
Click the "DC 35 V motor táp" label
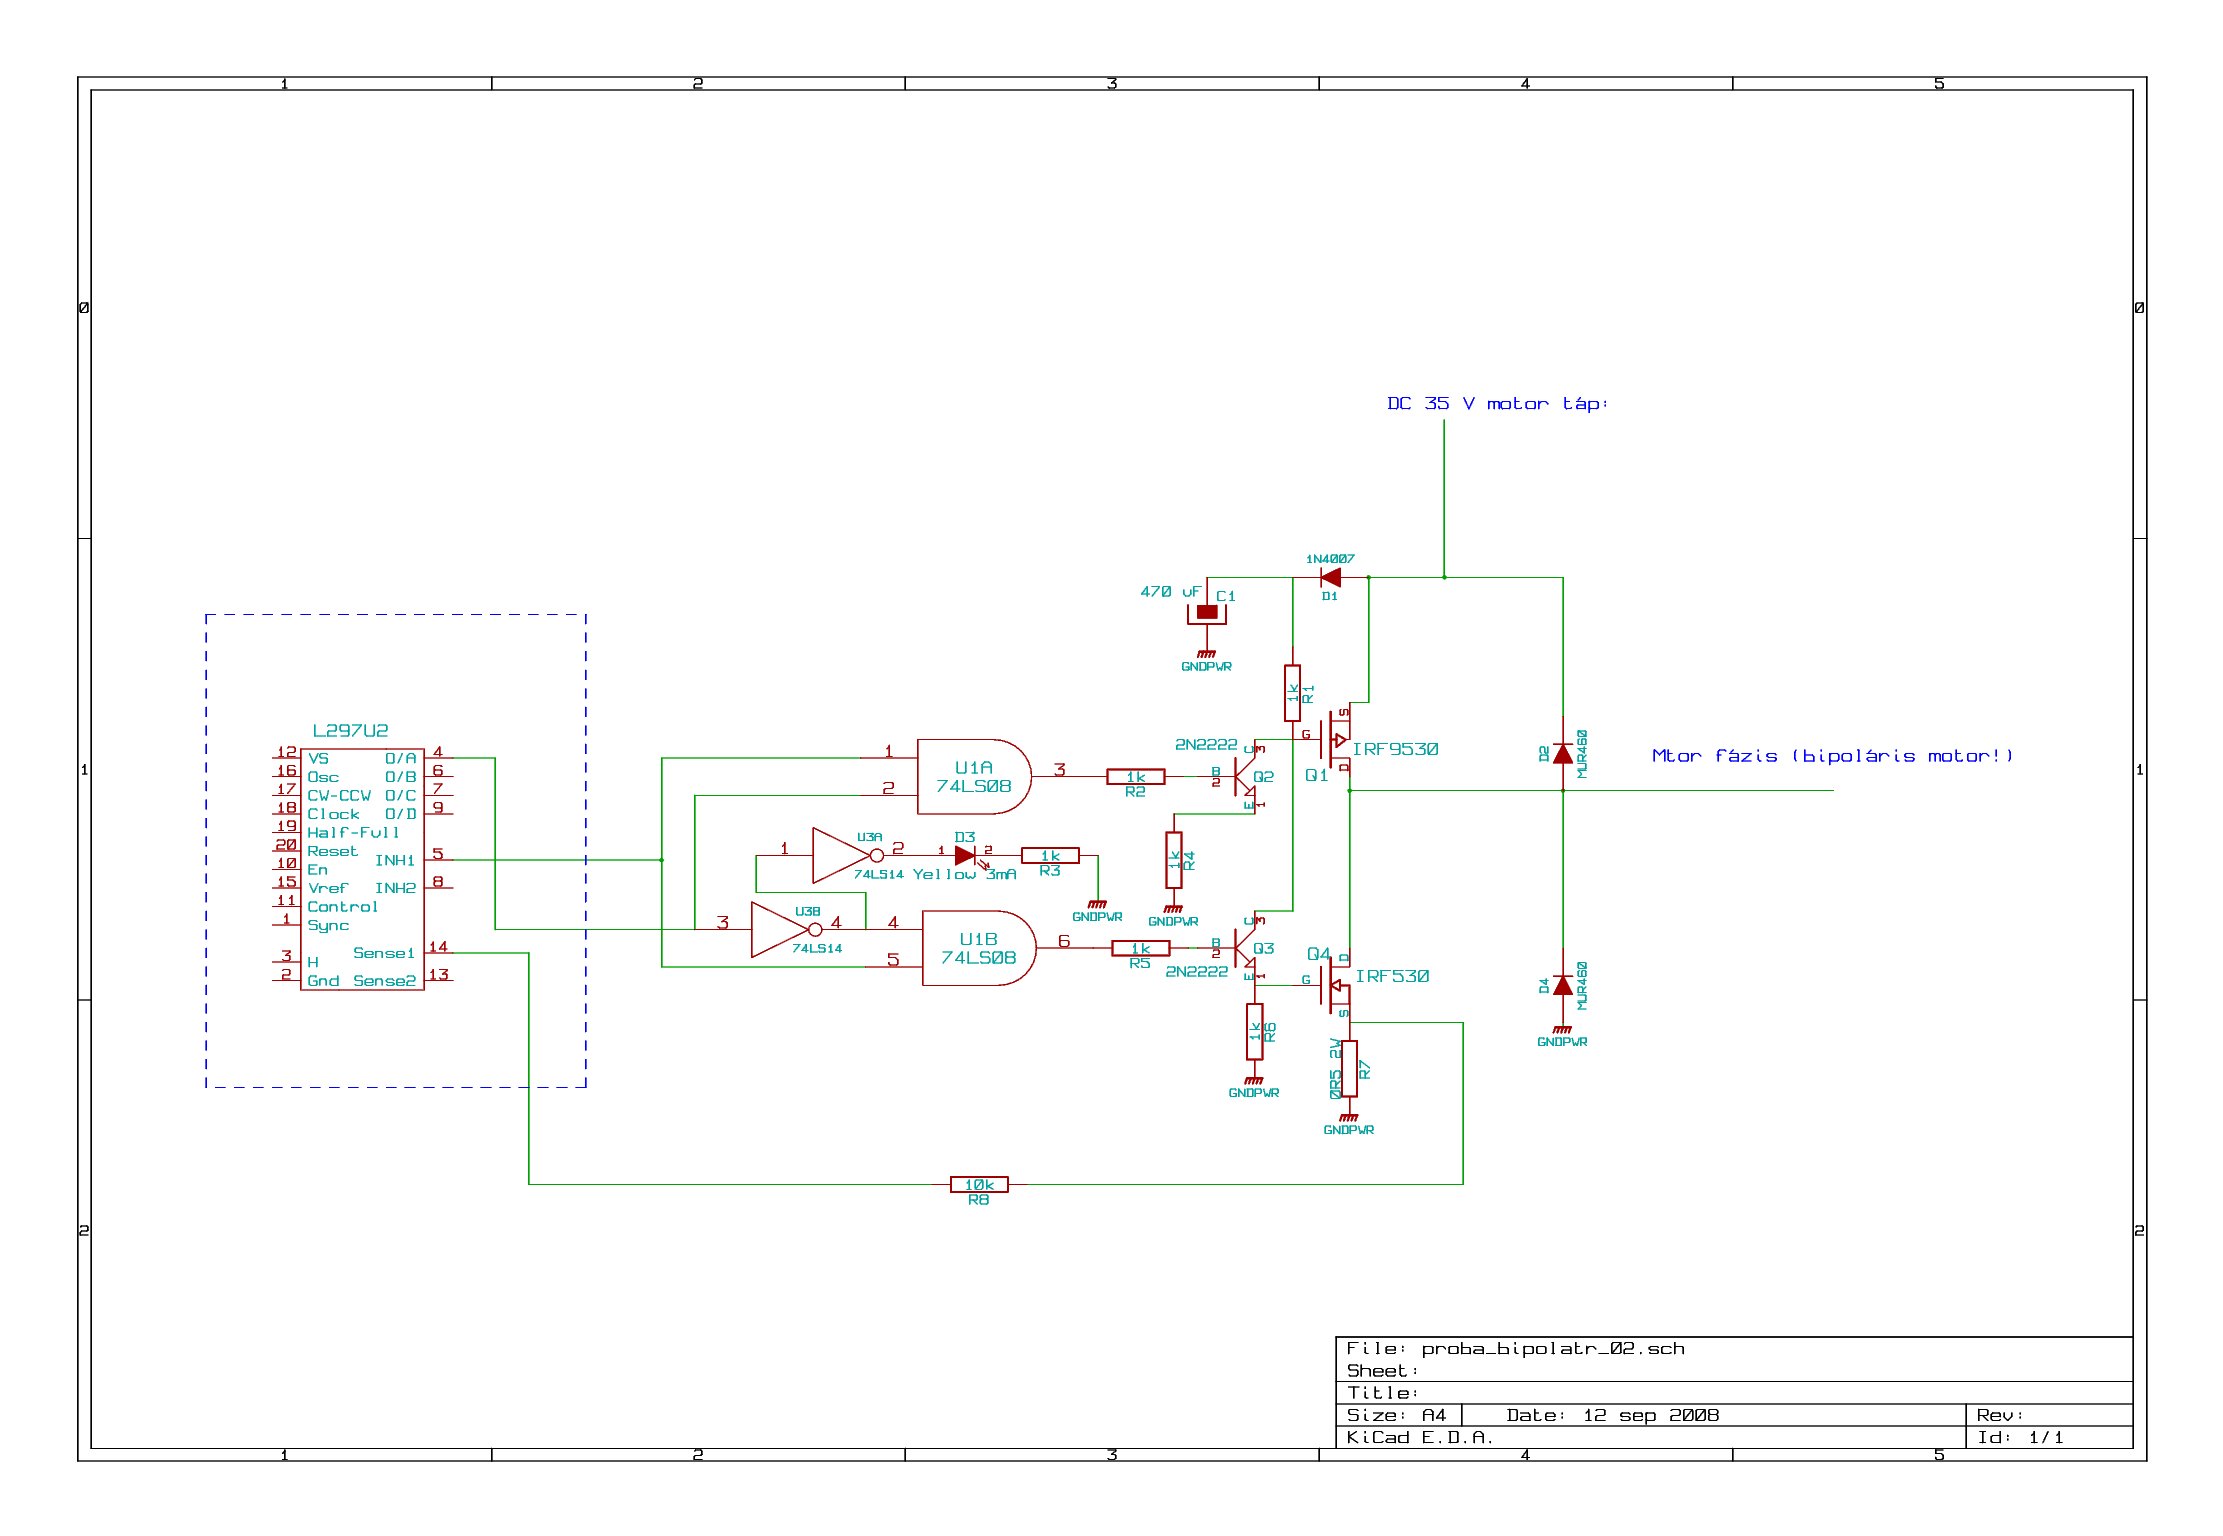point(1497,404)
